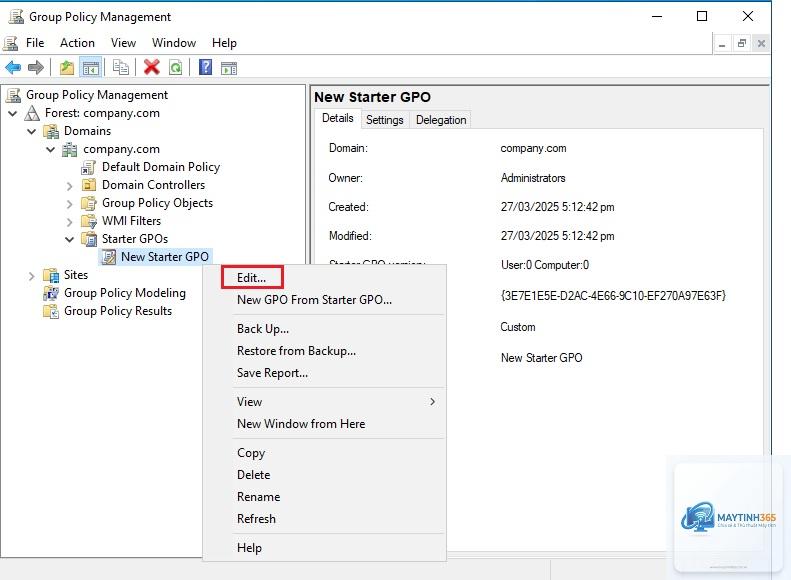
Task: Click the WMI Filters funnel folder icon
Action: [x=89, y=221]
